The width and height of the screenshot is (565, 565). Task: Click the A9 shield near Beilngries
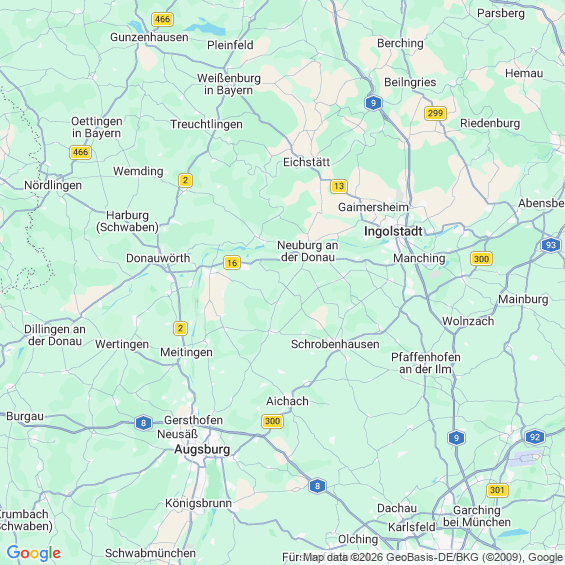point(373,103)
